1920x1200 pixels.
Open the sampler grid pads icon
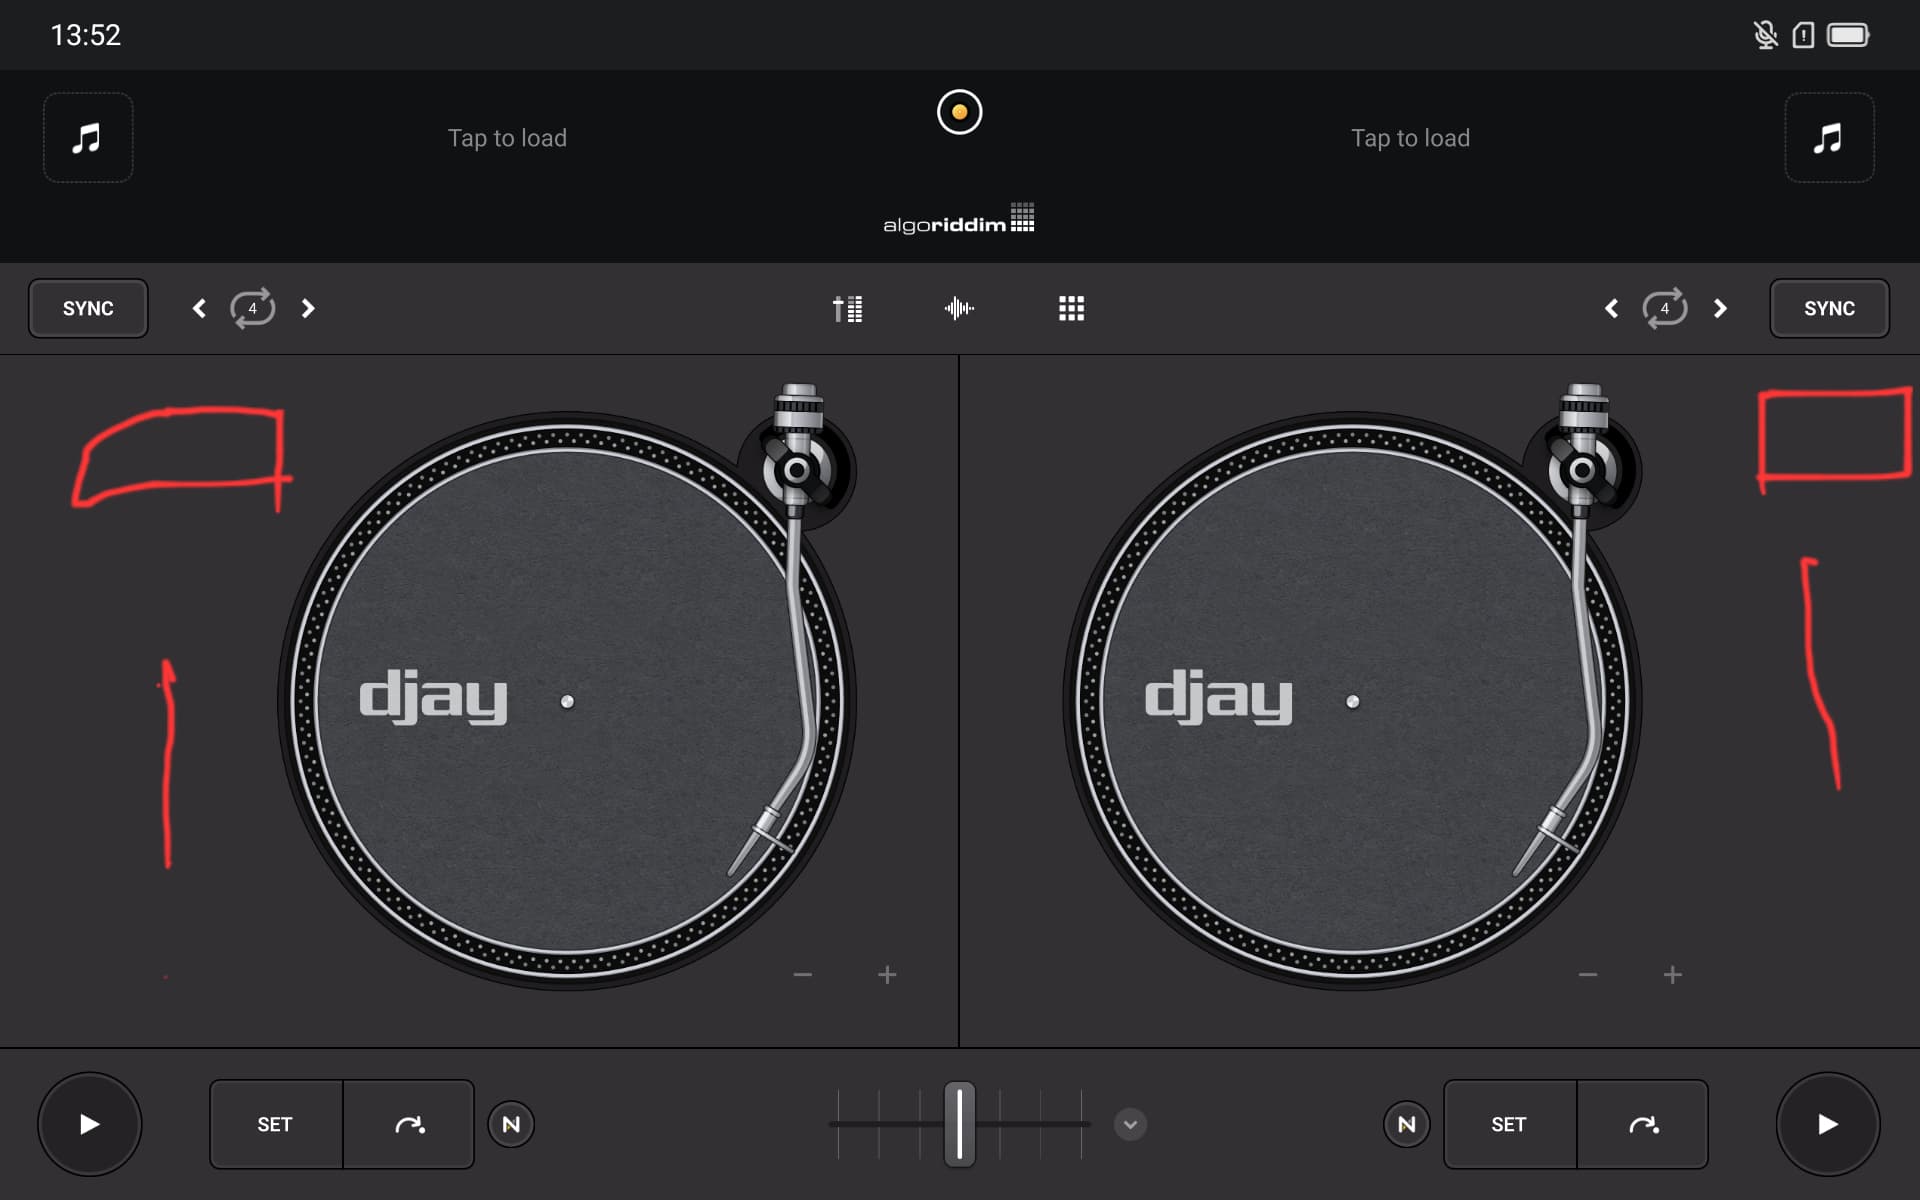tap(1071, 309)
